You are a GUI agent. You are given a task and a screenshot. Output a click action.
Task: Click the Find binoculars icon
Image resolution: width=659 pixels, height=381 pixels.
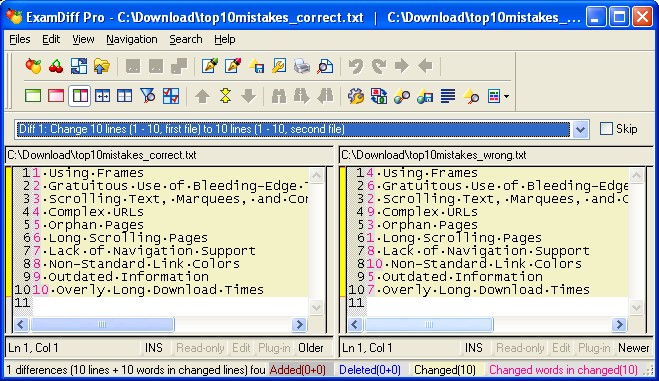(x=279, y=96)
